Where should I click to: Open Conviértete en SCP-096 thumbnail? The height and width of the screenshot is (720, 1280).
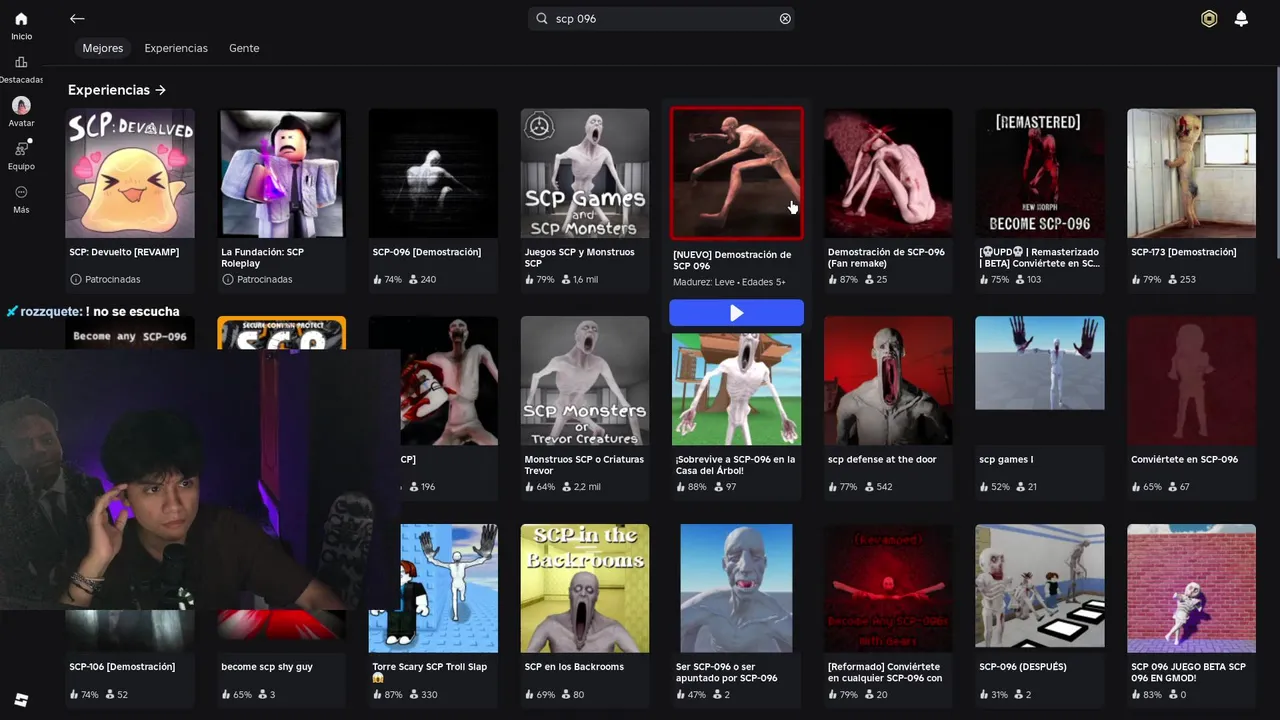(x=1192, y=381)
